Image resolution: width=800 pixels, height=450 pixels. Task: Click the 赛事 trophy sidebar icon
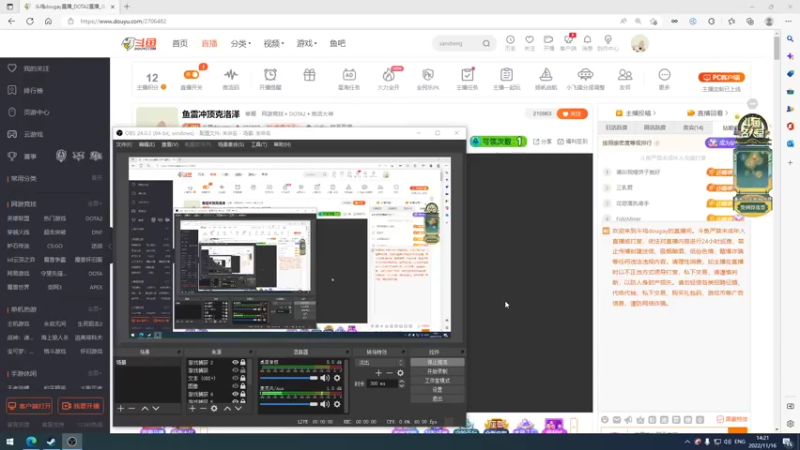[x=12, y=156]
